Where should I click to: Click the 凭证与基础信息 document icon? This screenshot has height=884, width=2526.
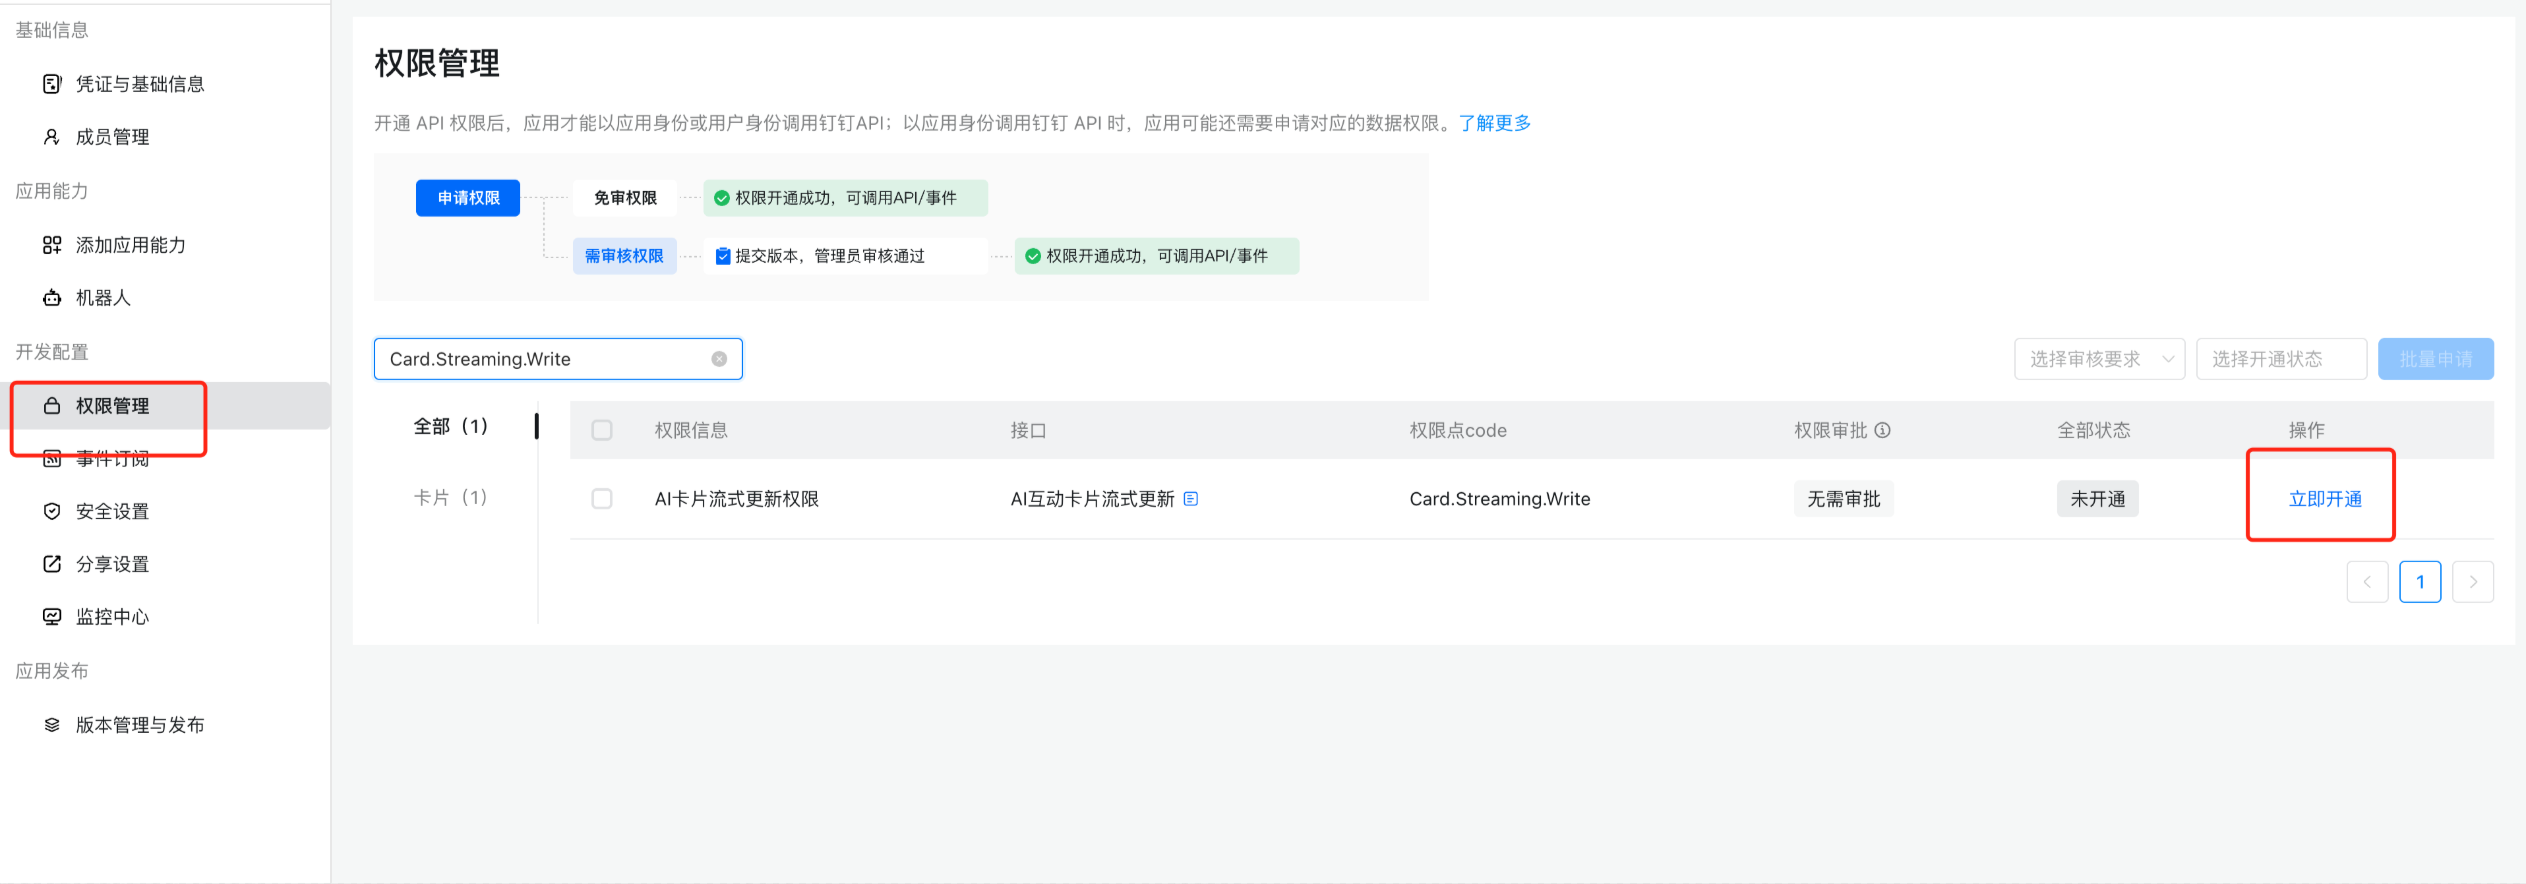(x=52, y=84)
